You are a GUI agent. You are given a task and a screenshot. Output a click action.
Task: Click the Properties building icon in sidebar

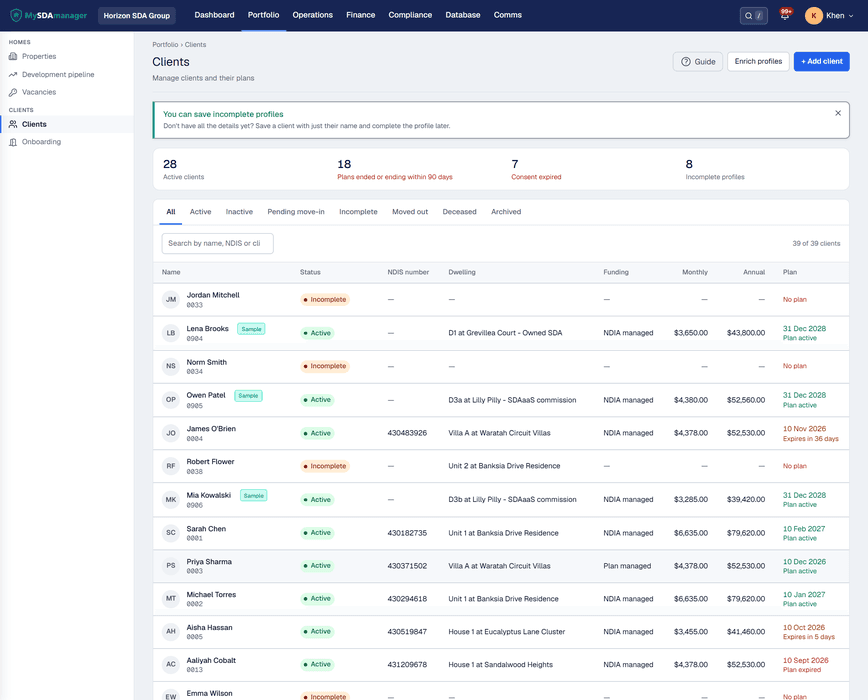click(13, 56)
